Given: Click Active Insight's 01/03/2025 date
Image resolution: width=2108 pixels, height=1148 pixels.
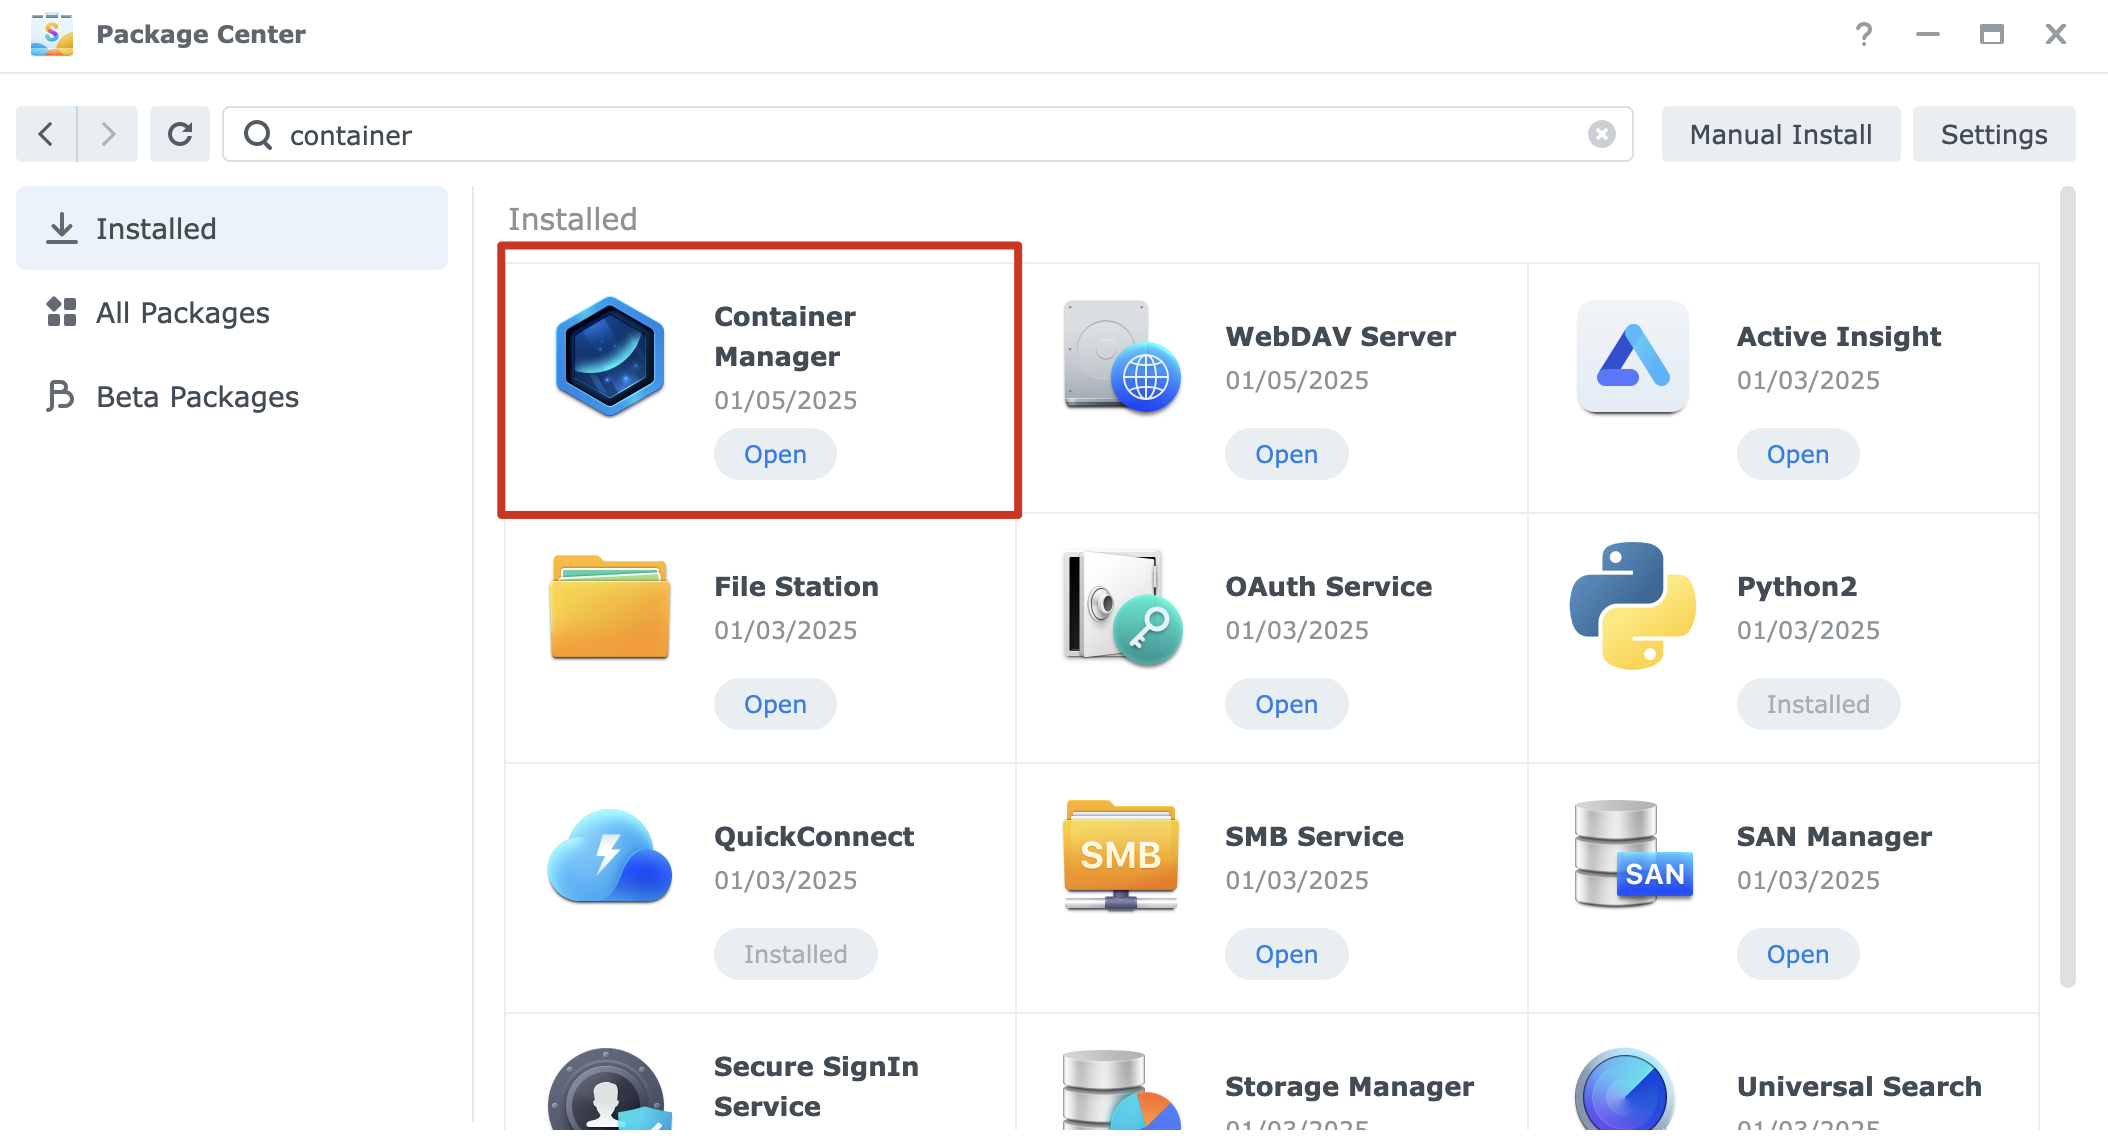Looking at the screenshot, I should click(x=1808, y=380).
